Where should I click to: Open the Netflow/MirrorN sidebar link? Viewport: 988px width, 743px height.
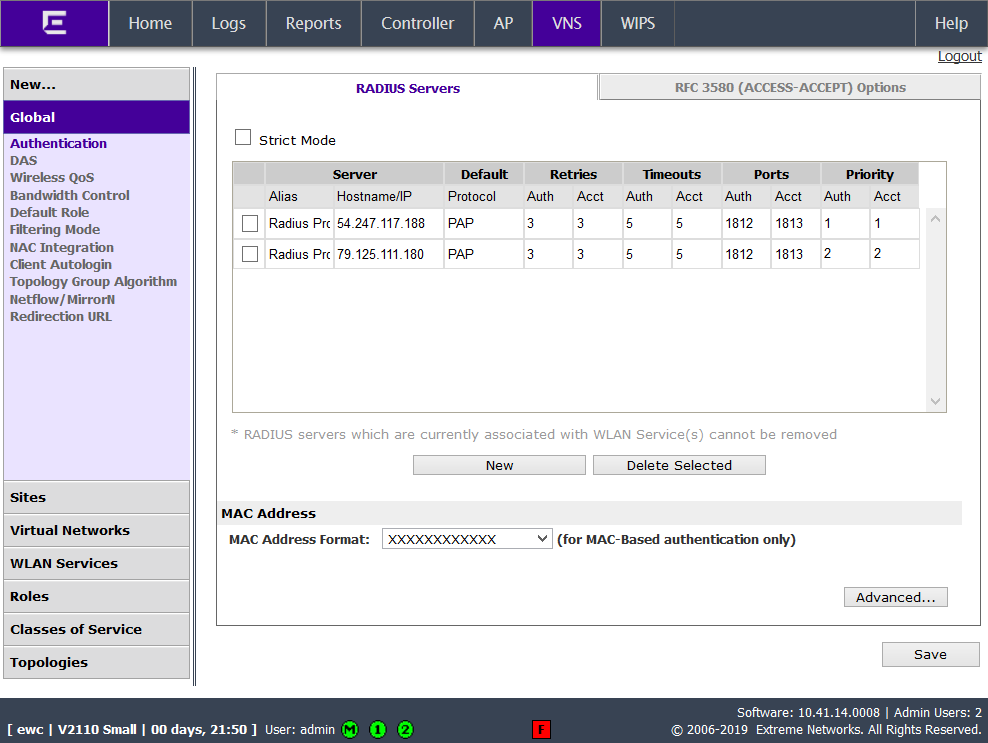click(62, 299)
